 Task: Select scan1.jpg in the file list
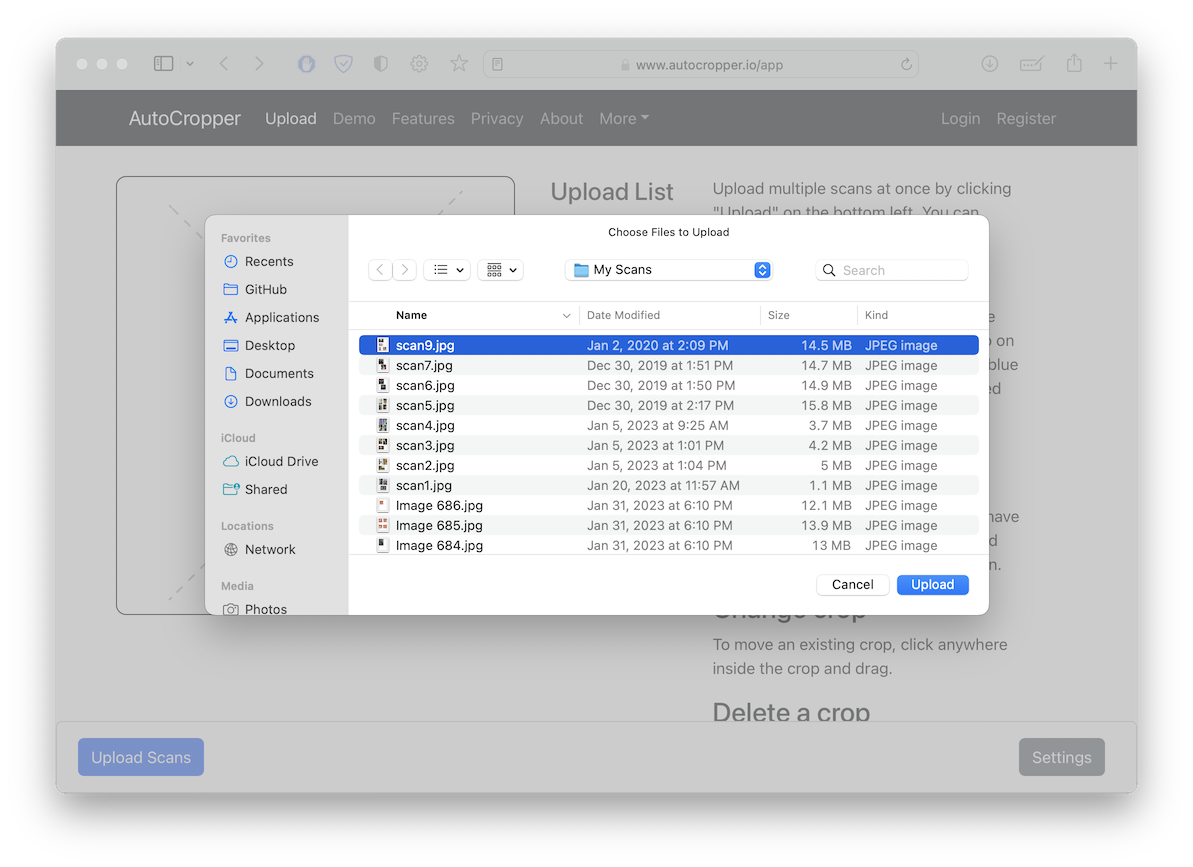[x=669, y=485]
